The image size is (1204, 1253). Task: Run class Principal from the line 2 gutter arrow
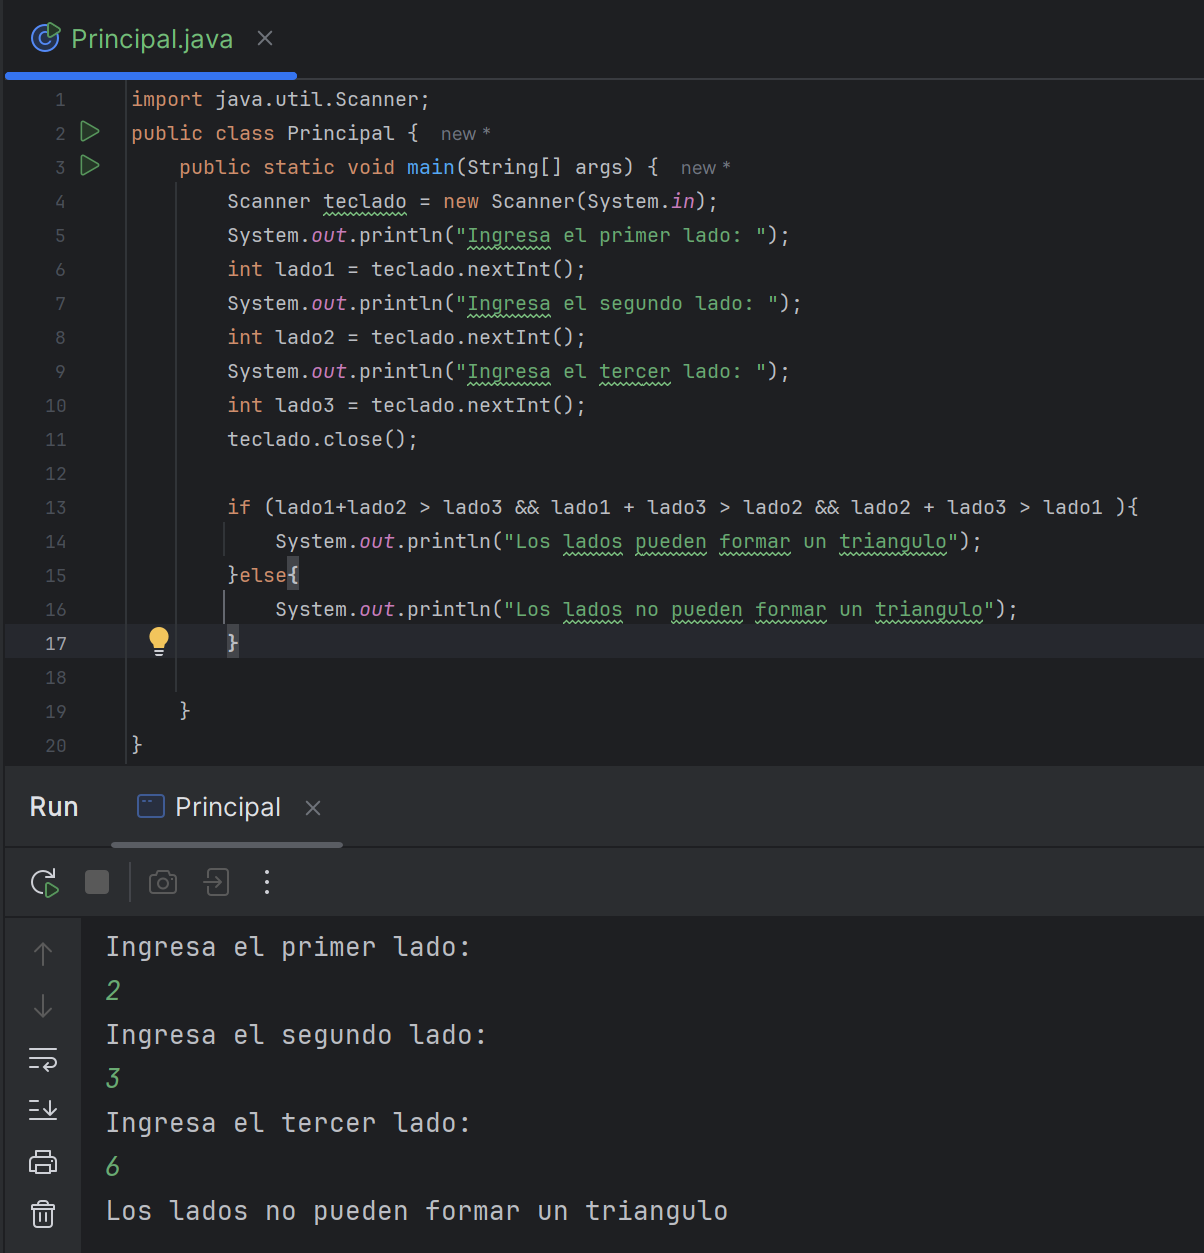click(x=90, y=131)
